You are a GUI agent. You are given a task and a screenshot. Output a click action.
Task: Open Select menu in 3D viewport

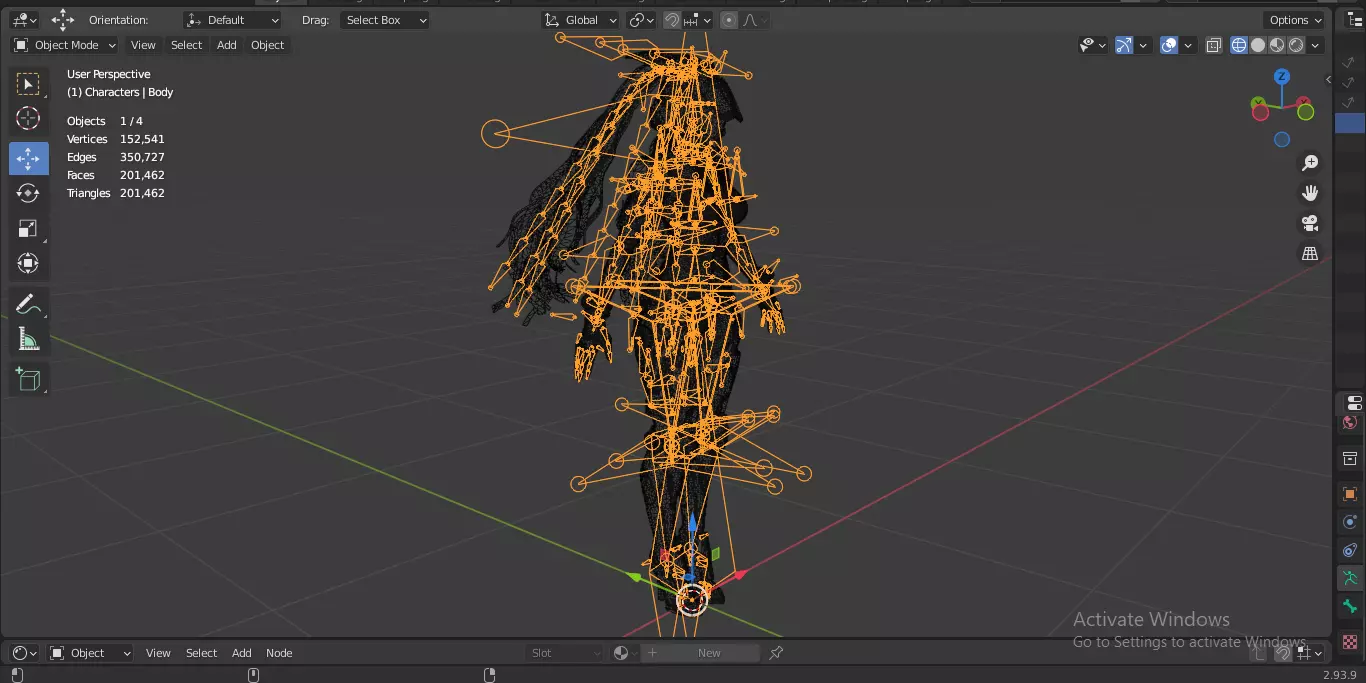tap(186, 45)
